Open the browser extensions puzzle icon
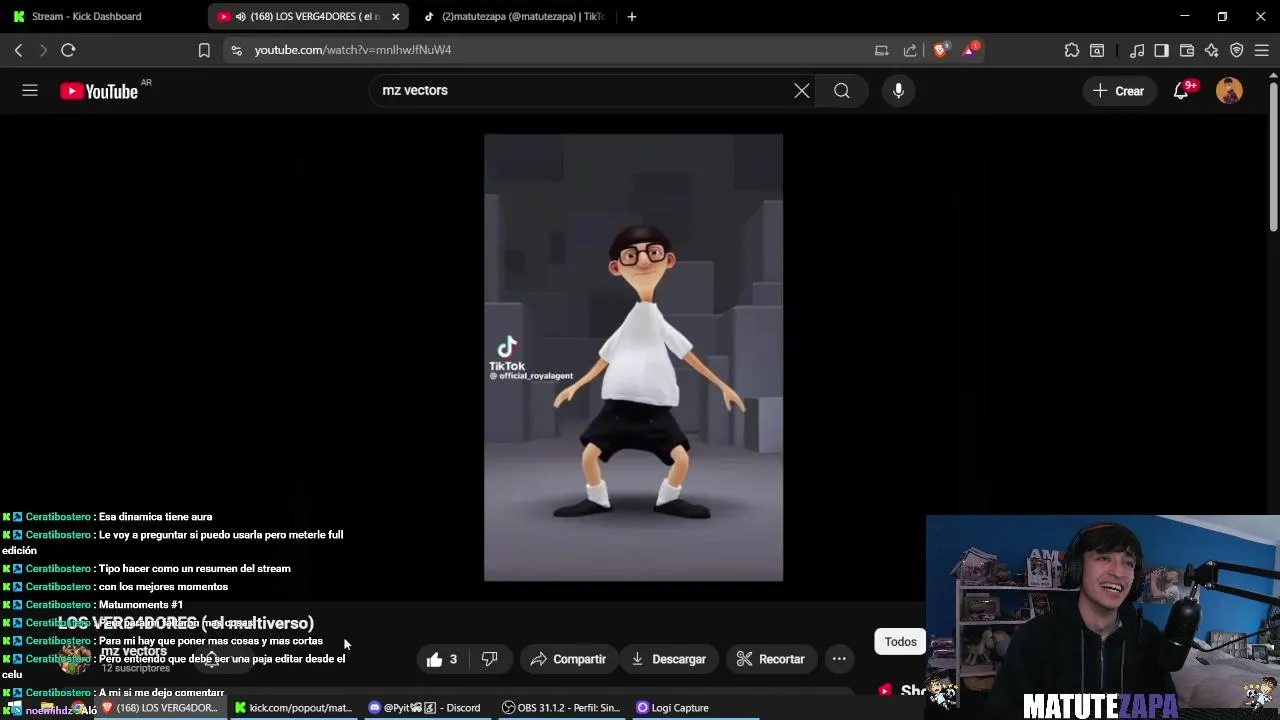1280x720 pixels. (1072, 50)
